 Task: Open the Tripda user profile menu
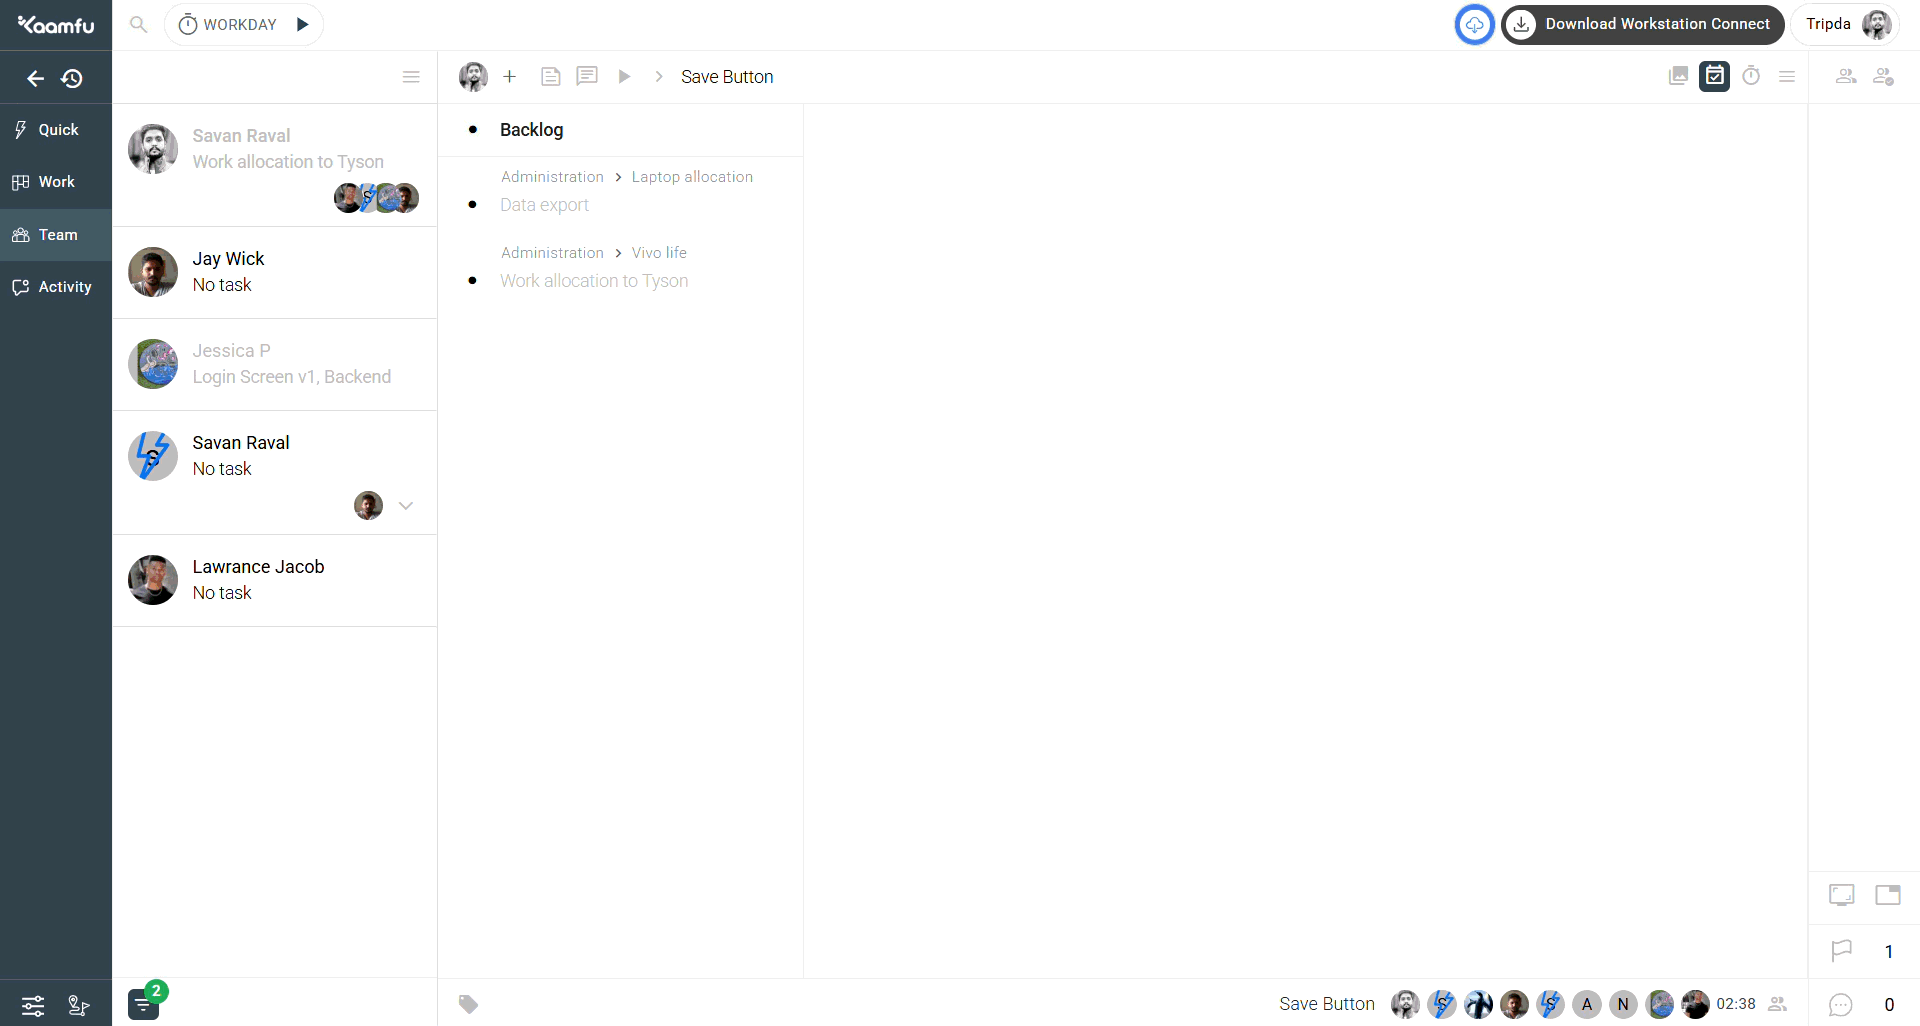[x=1846, y=24]
